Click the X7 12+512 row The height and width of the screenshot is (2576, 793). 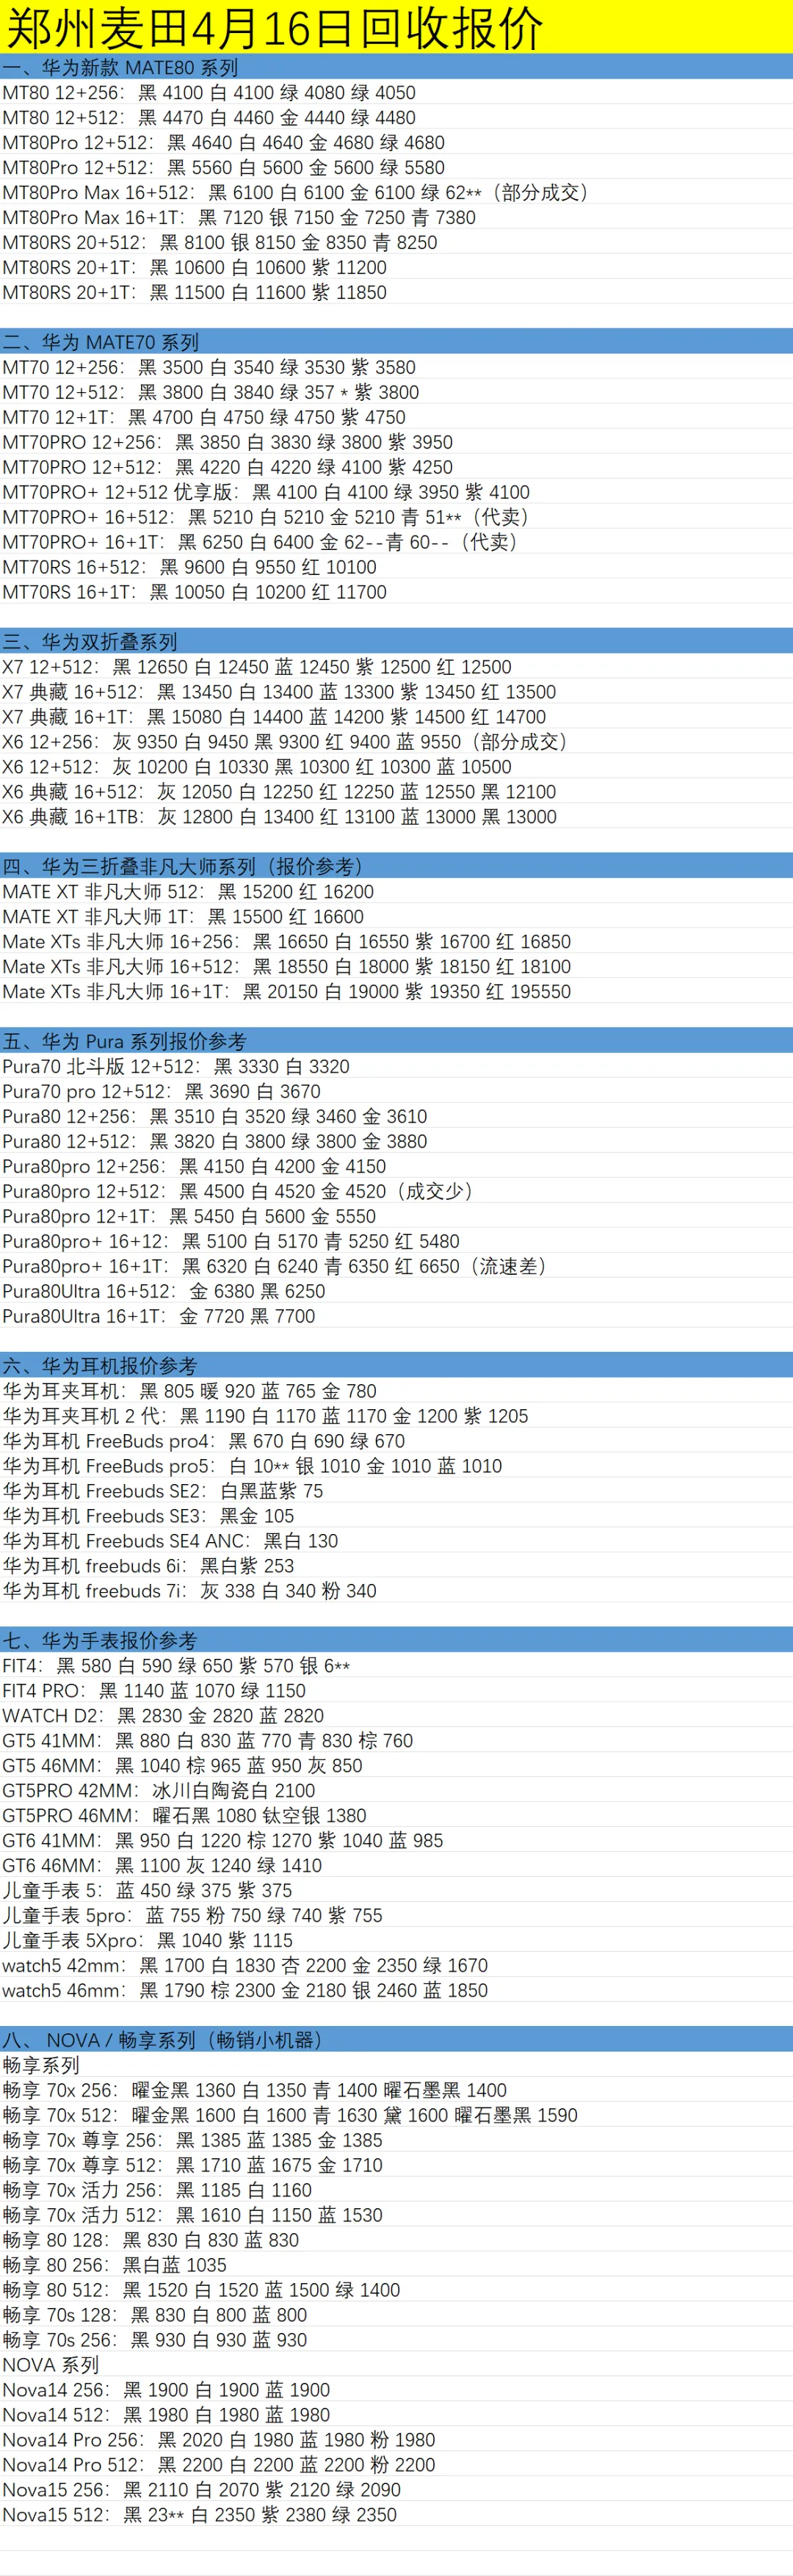396,666
